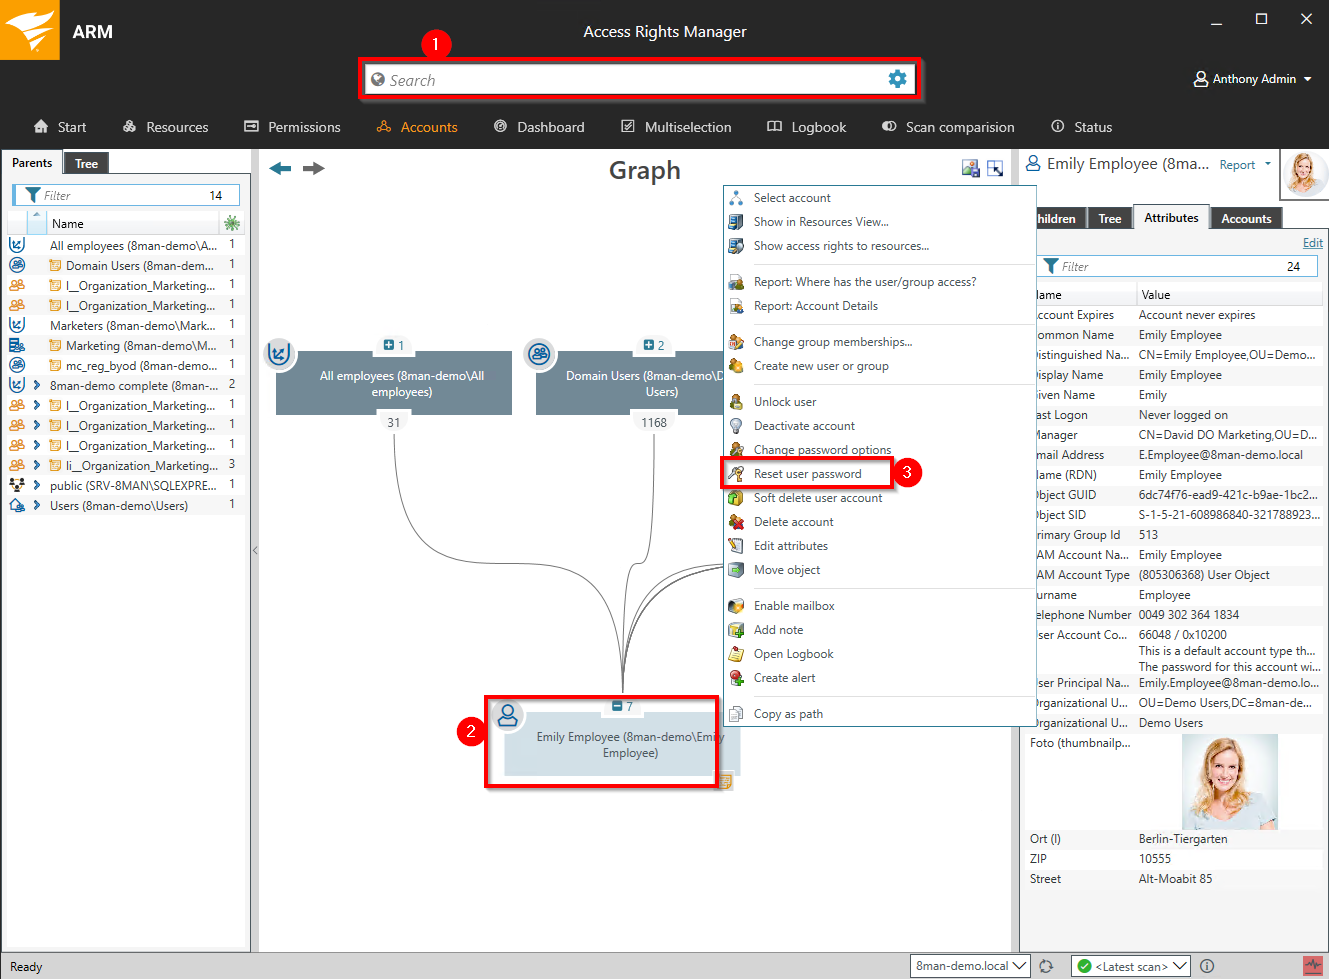Click the graph fullscreen icon
The image size is (1329, 979).
(x=995, y=168)
